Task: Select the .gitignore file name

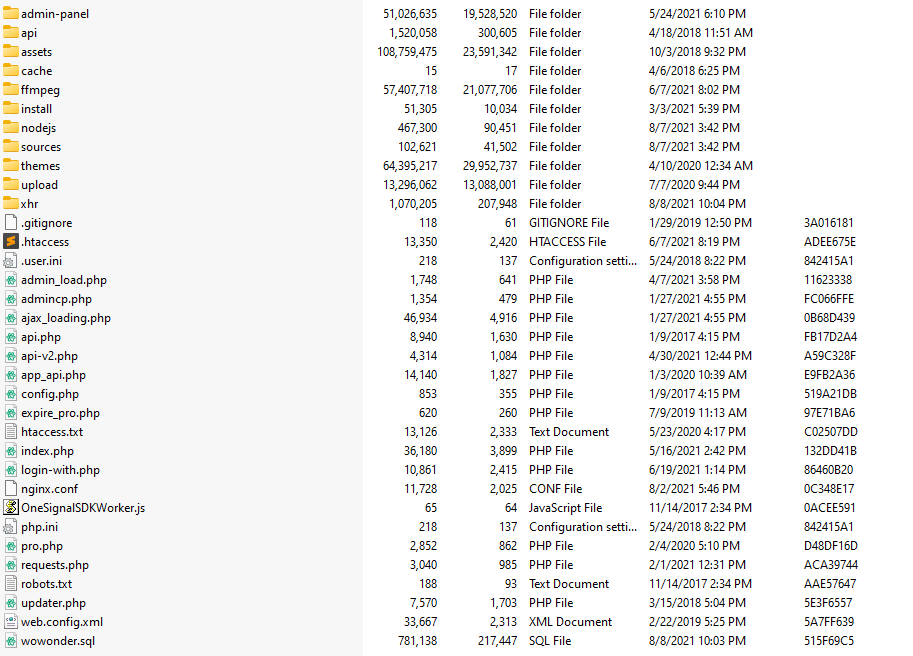Action: [x=46, y=223]
